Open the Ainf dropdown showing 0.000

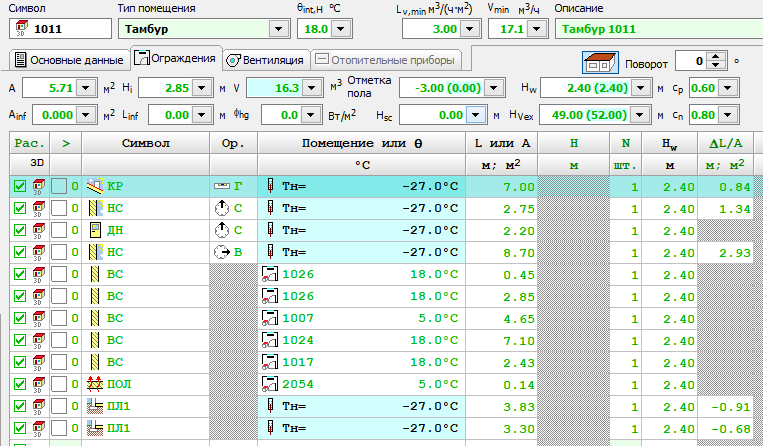86,115
